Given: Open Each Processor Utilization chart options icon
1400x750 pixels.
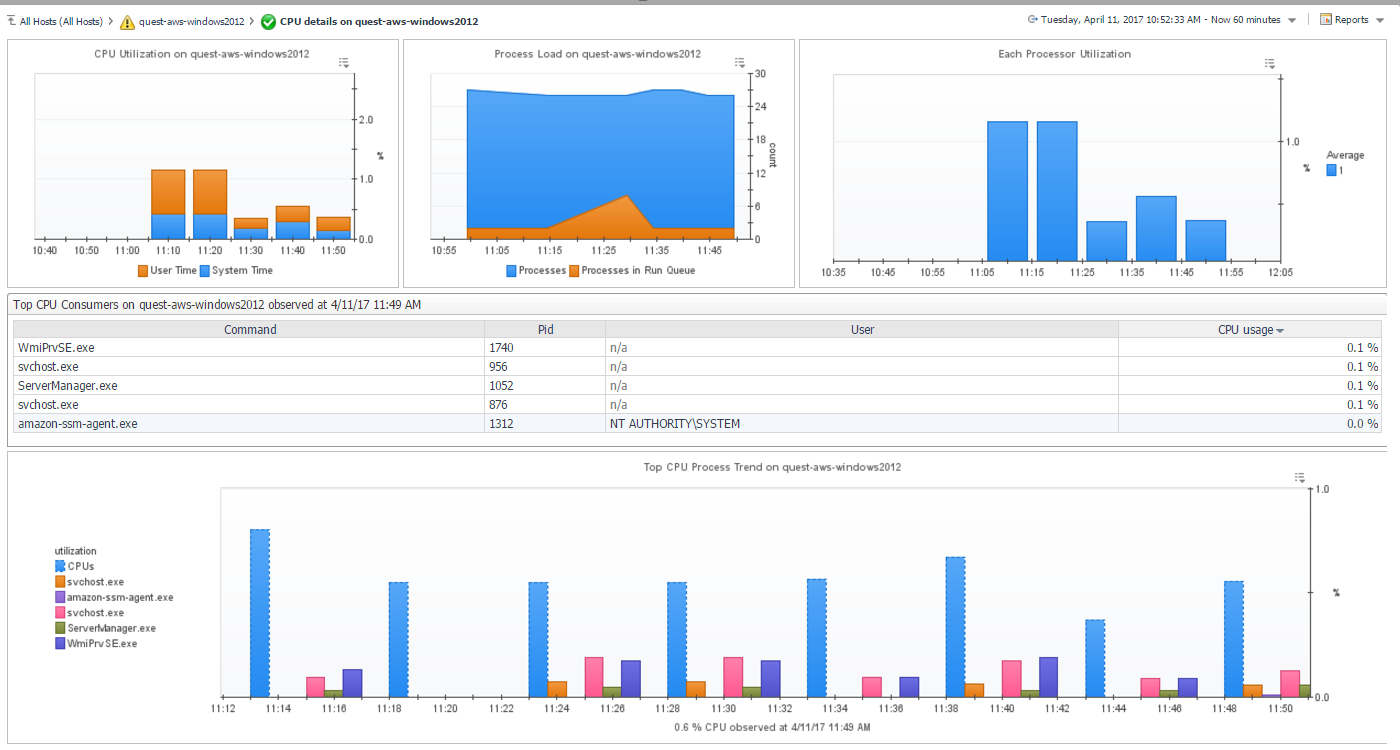Looking at the screenshot, I should pos(1270,63).
